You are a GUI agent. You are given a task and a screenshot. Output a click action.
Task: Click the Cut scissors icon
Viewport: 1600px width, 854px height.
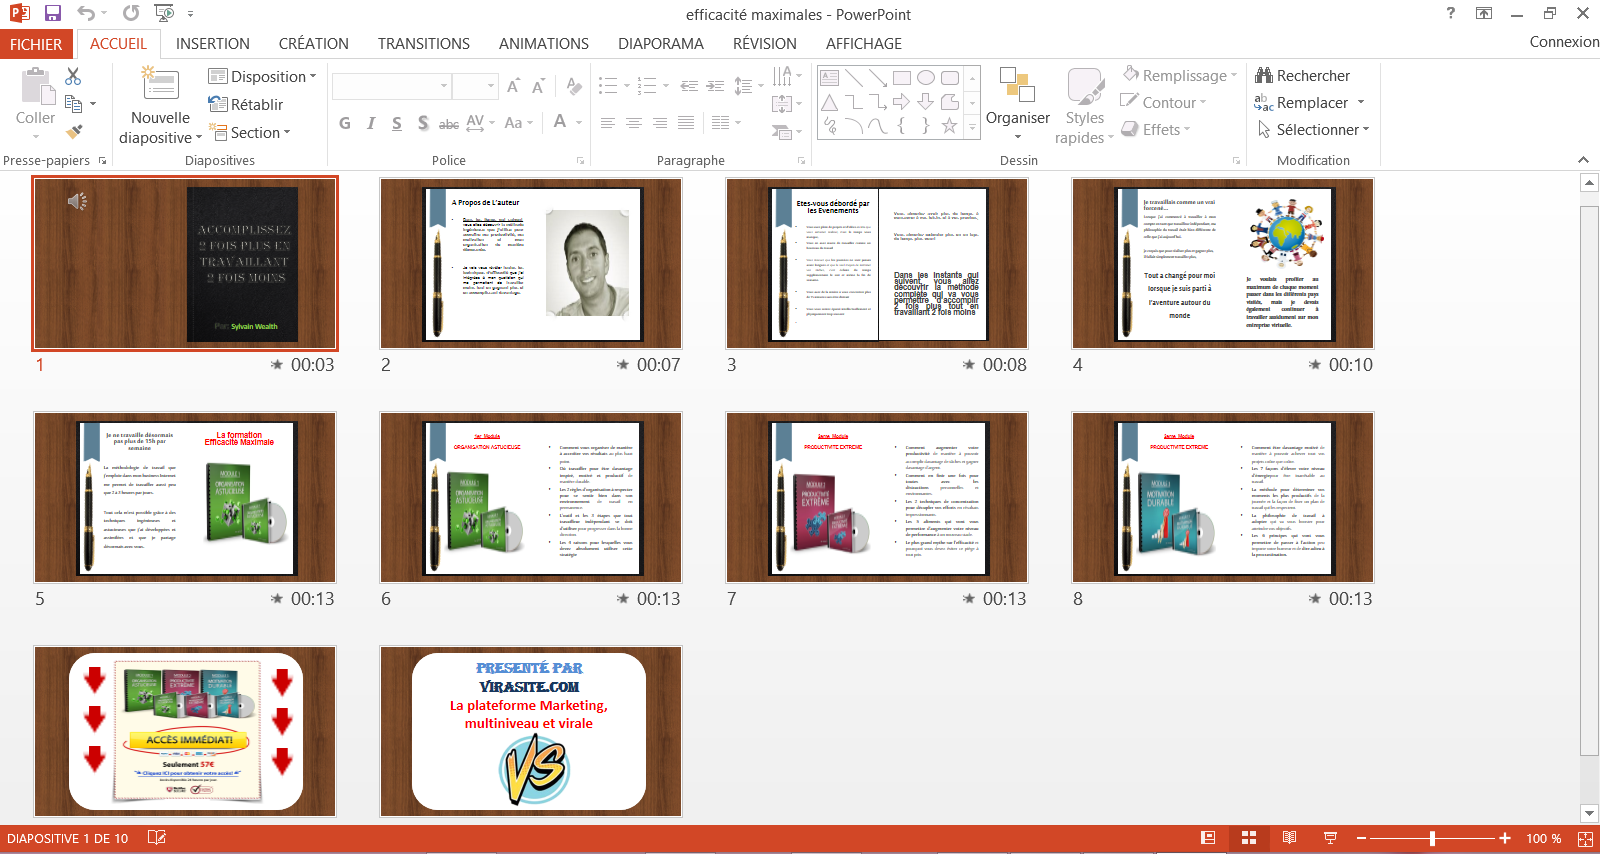coord(73,77)
